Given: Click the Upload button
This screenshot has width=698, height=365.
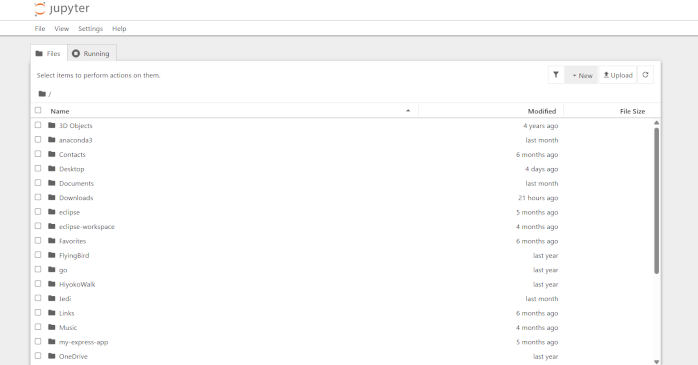Looking at the screenshot, I should coord(618,75).
